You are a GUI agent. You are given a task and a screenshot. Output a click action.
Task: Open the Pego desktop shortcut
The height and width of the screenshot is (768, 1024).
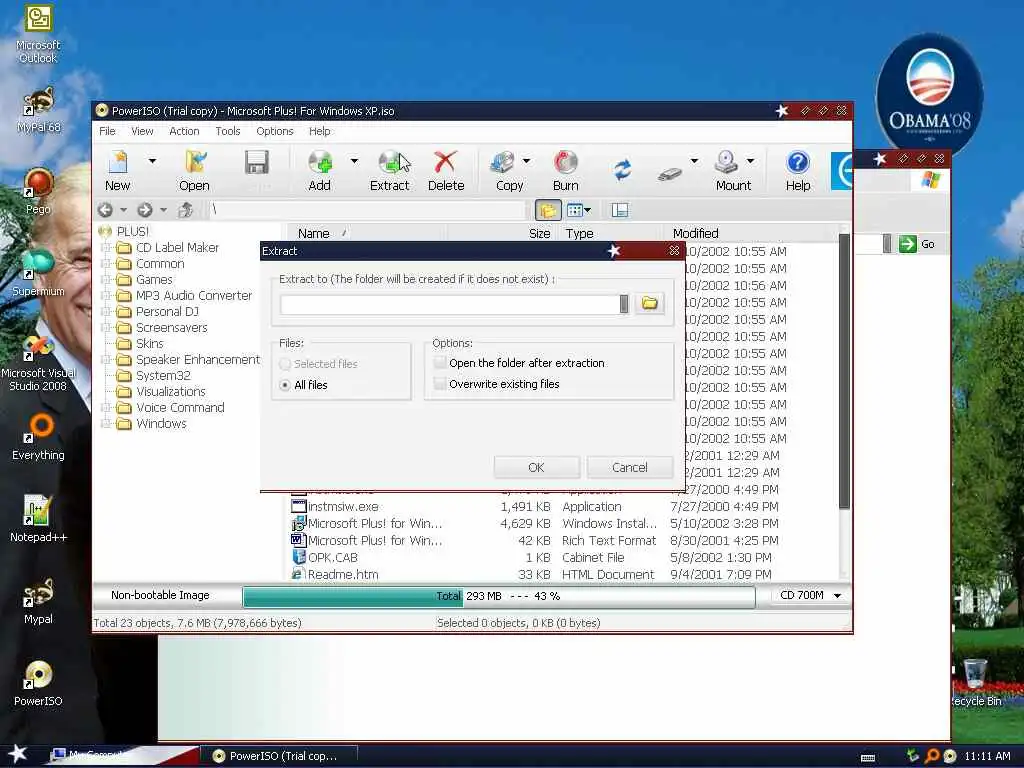[38, 191]
